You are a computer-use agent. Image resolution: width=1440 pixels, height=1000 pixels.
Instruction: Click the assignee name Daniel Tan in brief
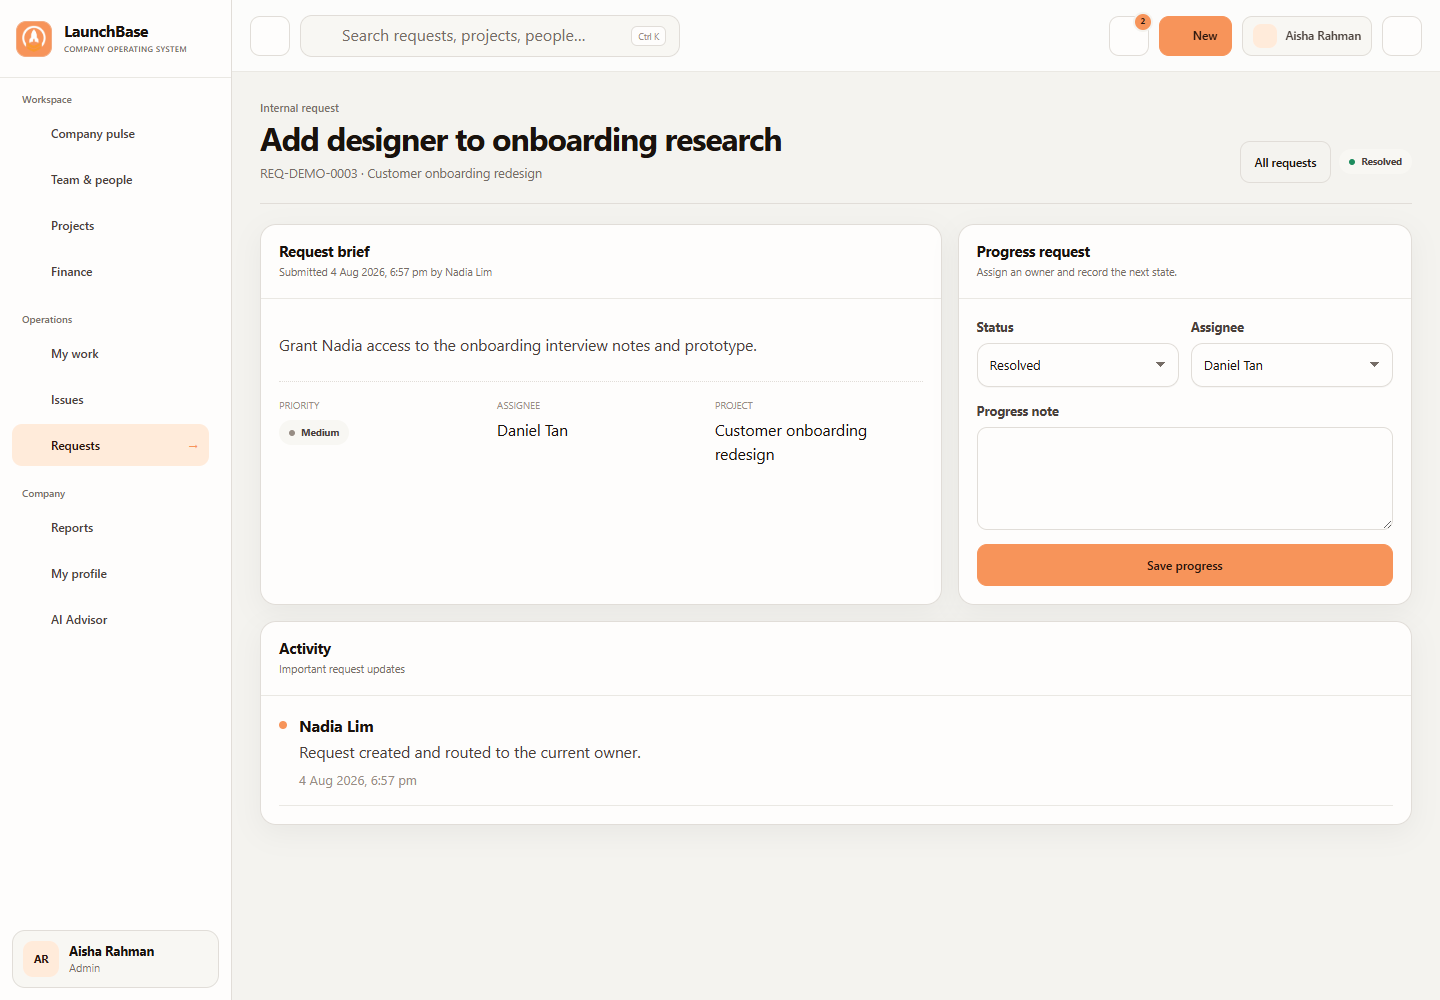tap(532, 431)
